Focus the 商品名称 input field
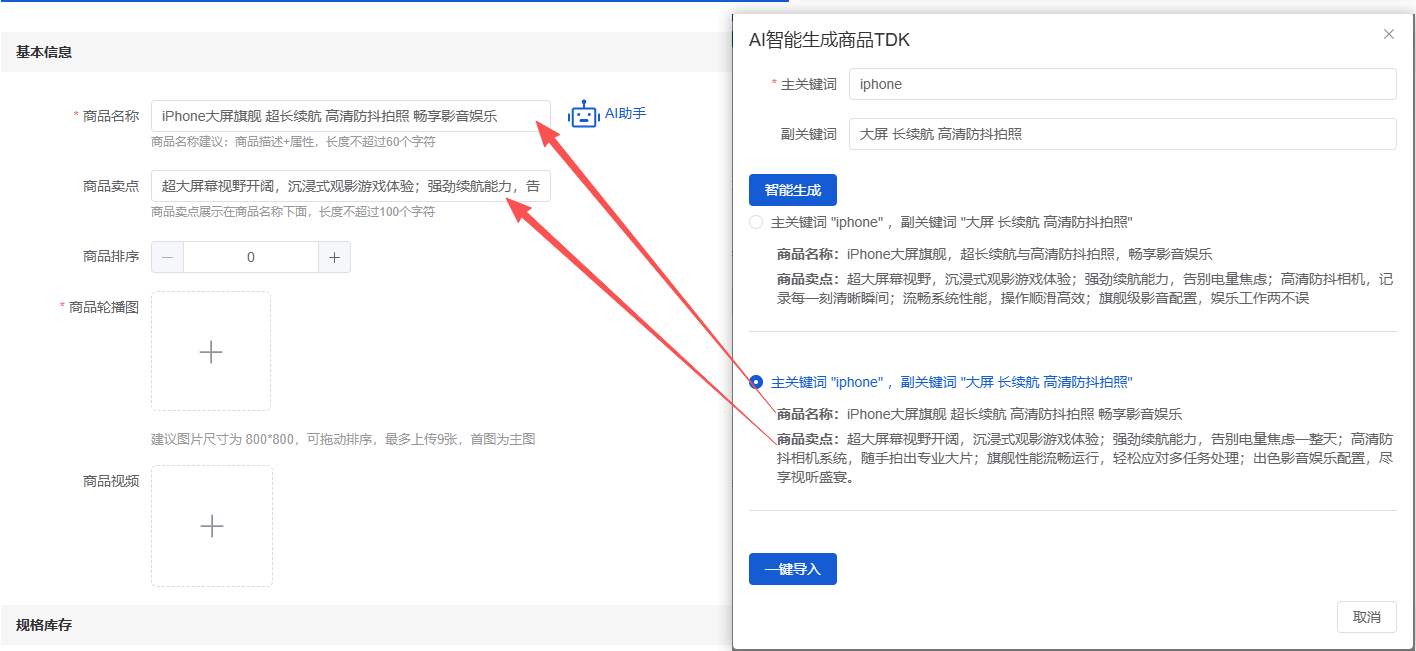This screenshot has height=651, width=1416. (351, 116)
